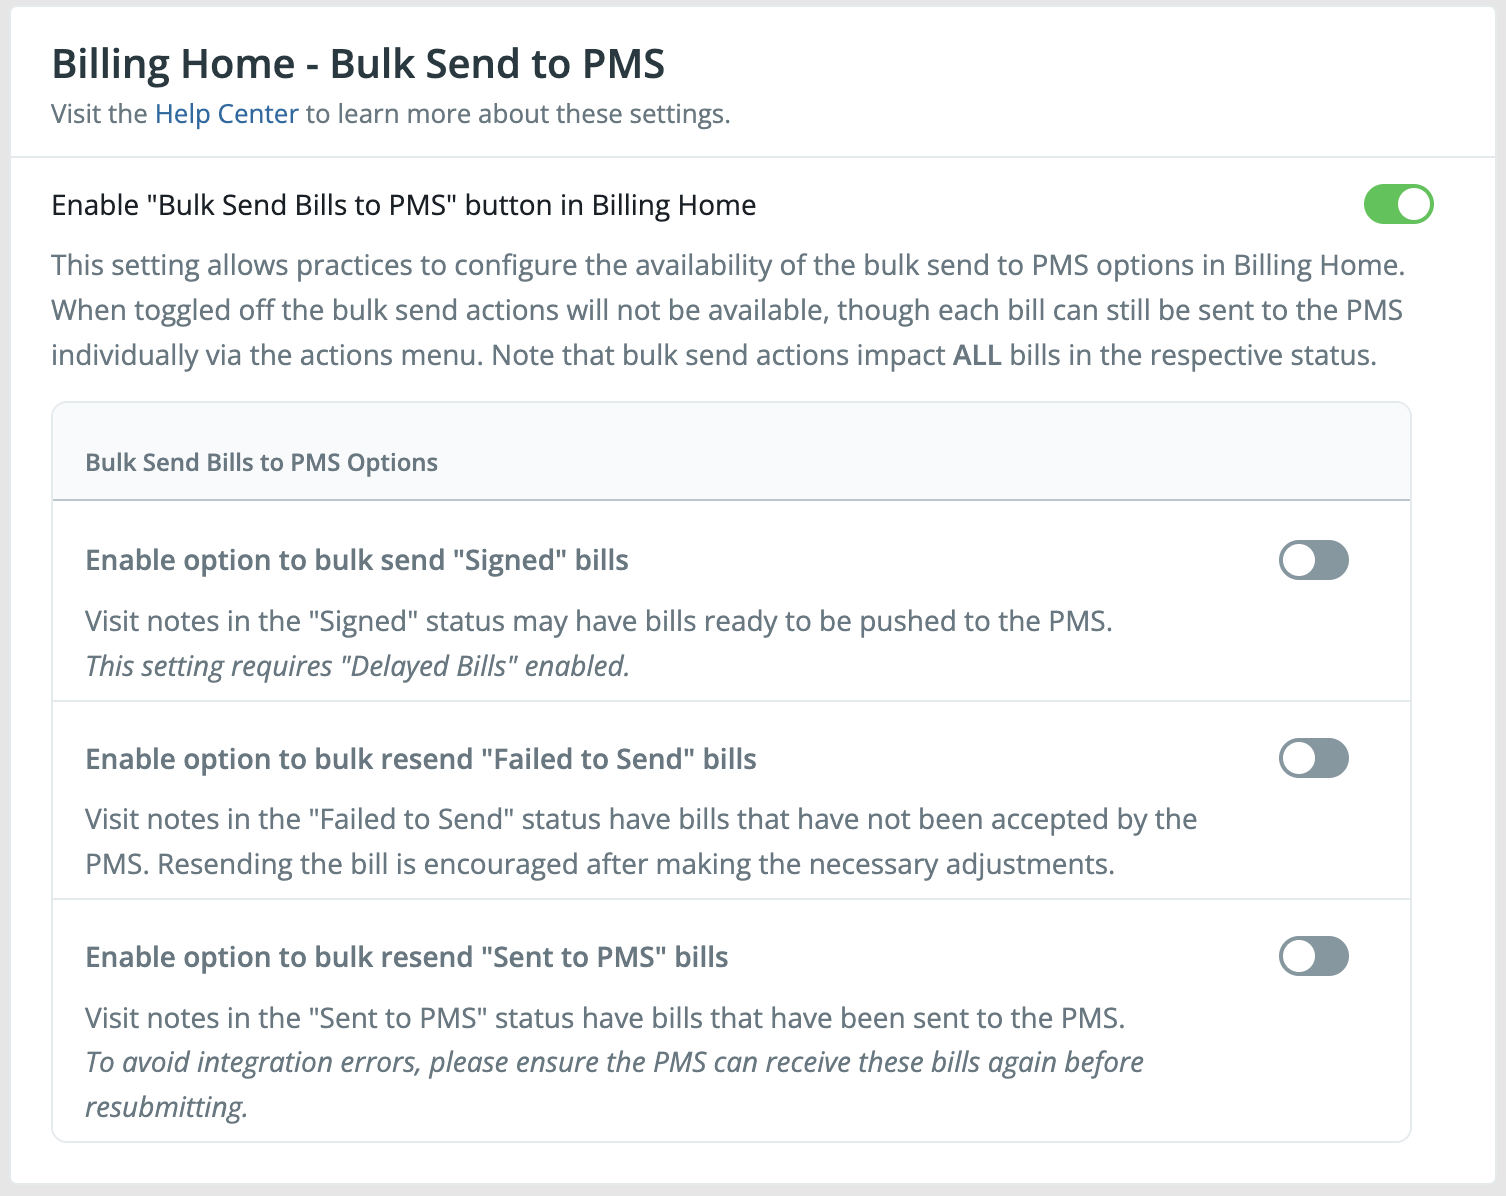Enable option to bulk send Signed bills
Image resolution: width=1506 pixels, height=1196 pixels.
[1313, 560]
